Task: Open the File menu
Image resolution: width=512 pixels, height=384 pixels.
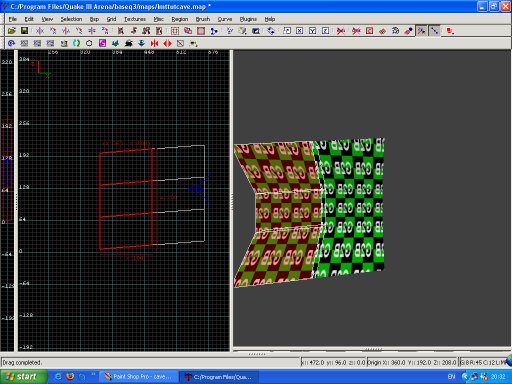Action: (x=13, y=19)
